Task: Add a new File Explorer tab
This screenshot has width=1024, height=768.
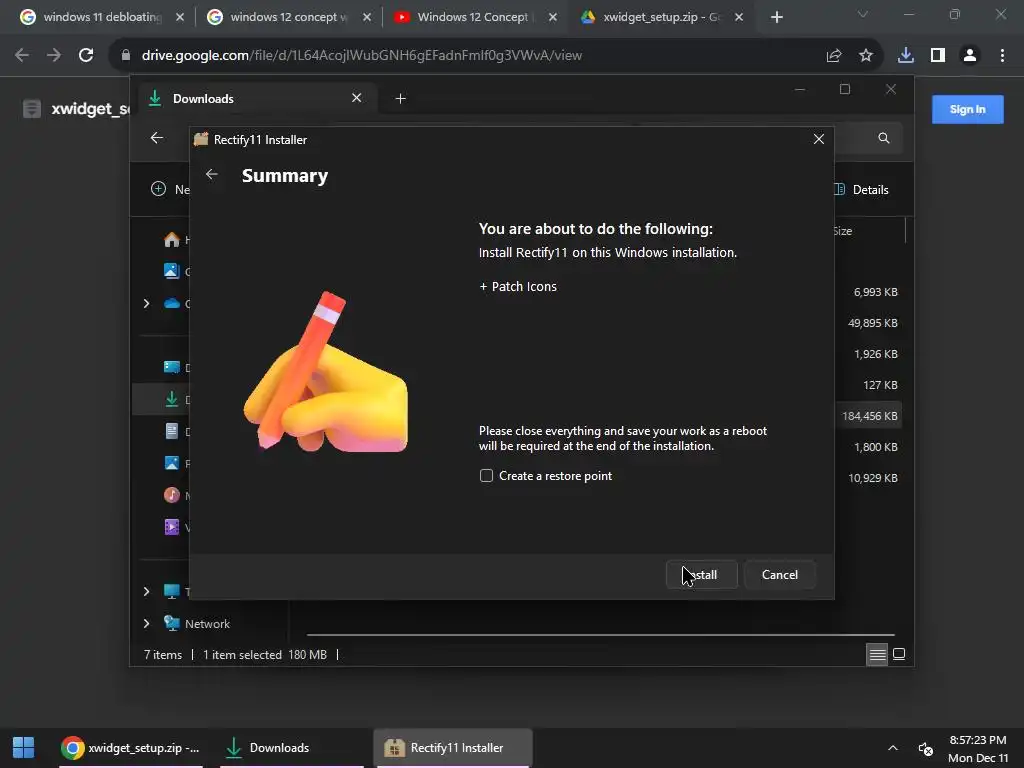Action: tap(400, 99)
